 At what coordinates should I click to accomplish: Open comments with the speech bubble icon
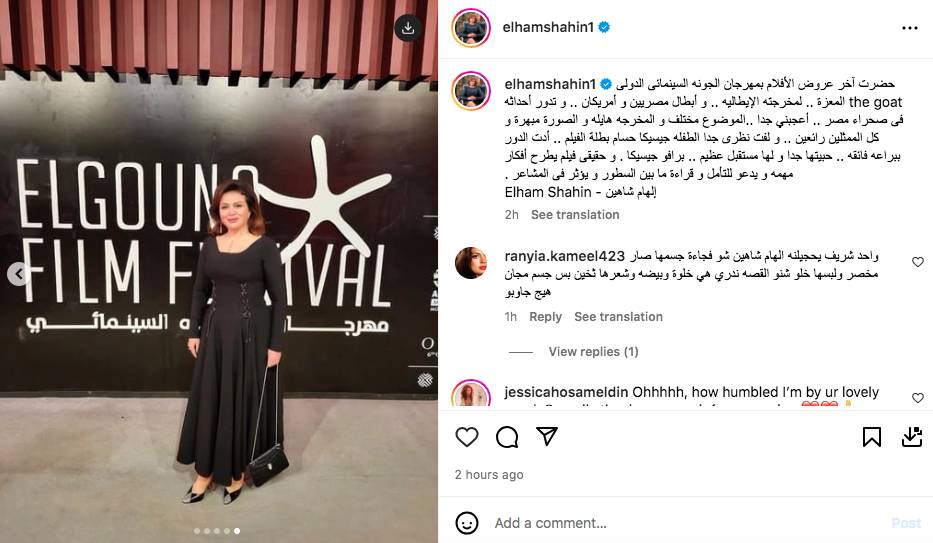pyautogui.click(x=507, y=437)
